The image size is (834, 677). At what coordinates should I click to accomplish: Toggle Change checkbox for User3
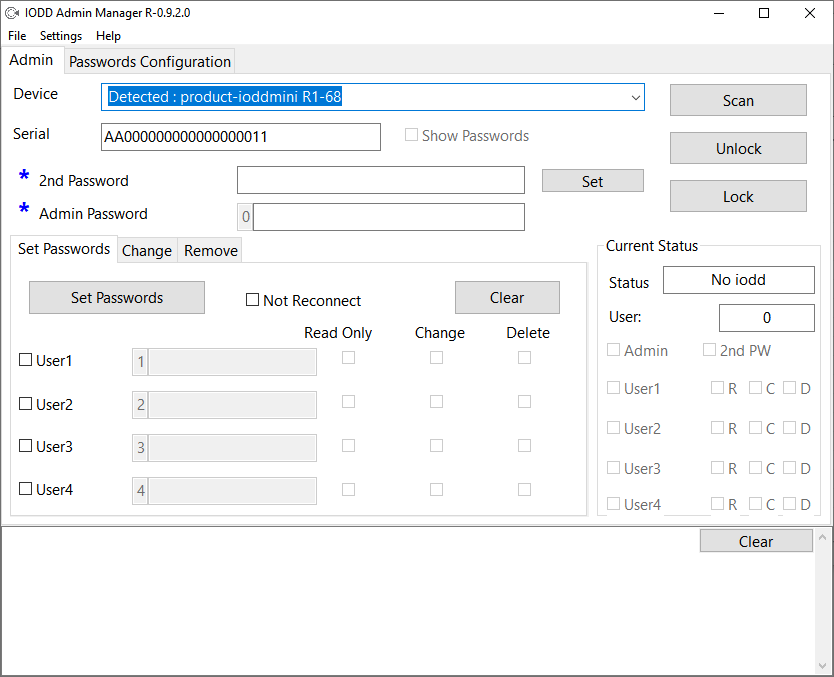(436, 445)
